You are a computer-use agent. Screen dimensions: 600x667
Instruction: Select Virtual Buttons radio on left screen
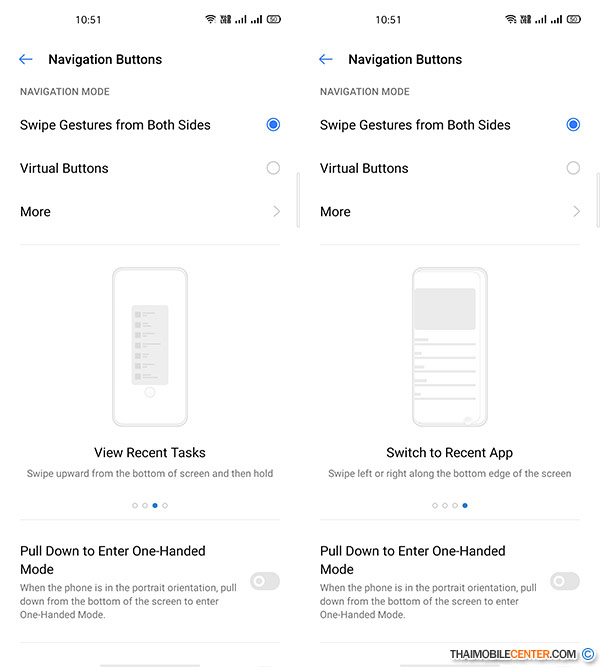(x=273, y=168)
